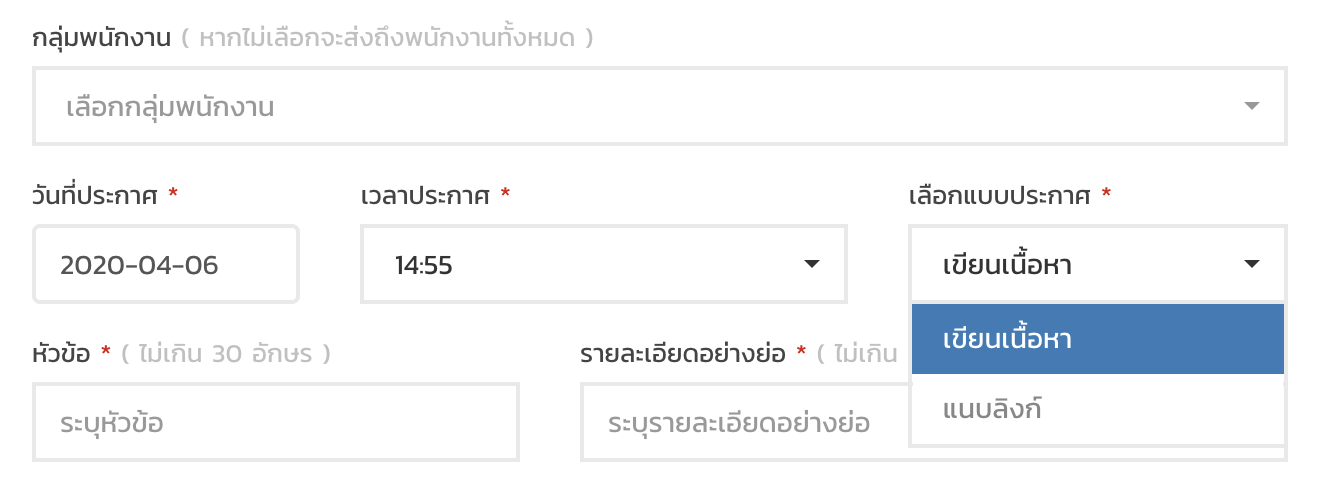This screenshot has width=1328, height=490.
Task: Open the เลือกกลุ่มพนักงาน employee group dropdown
Action: [x=660, y=106]
